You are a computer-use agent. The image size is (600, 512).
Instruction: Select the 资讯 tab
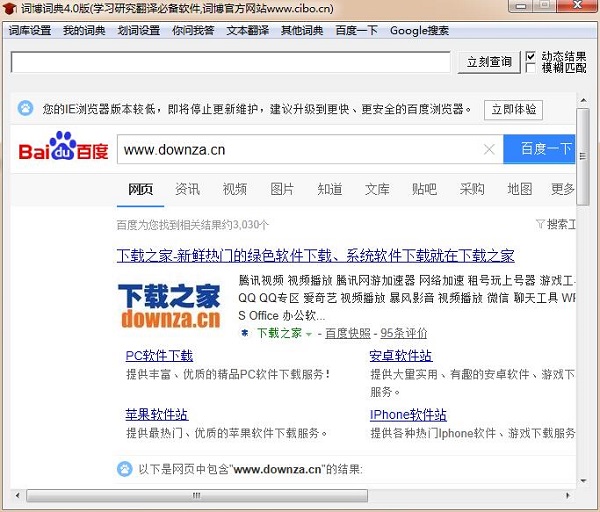point(188,189)
